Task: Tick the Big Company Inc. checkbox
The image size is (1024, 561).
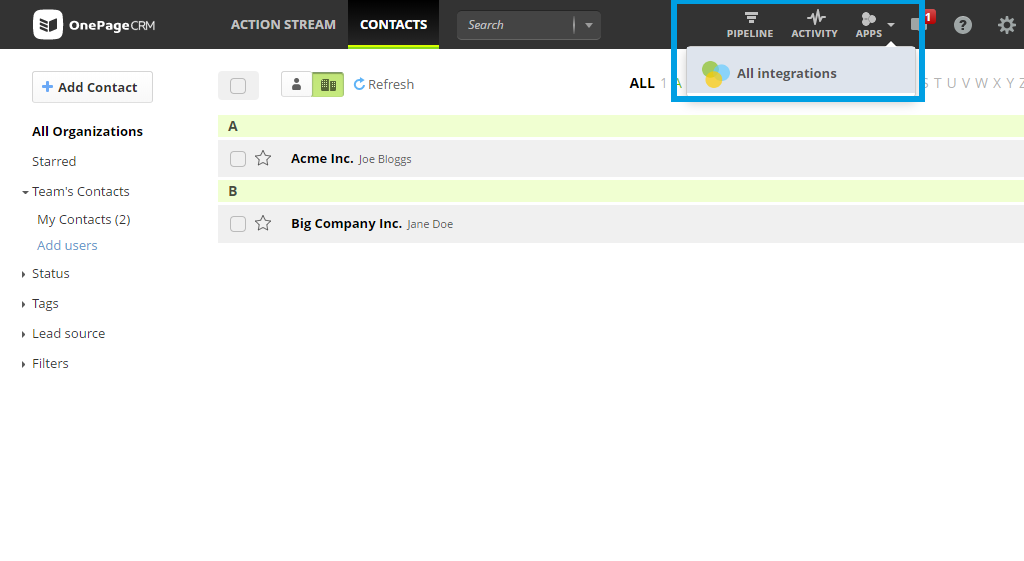Action: point(238,224)
